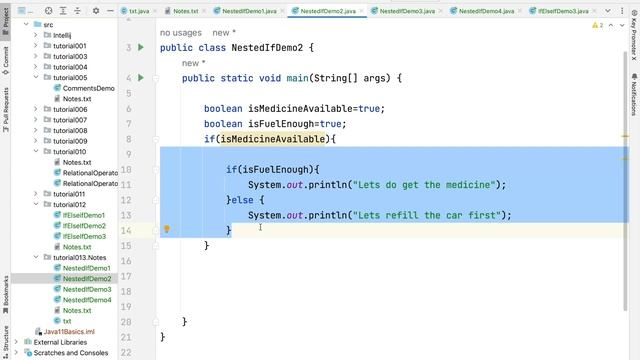Place cursor on isMedicineAvailable in the if condition
The image size is (640, 360).
pyautogui.click(x=273, y=139)
